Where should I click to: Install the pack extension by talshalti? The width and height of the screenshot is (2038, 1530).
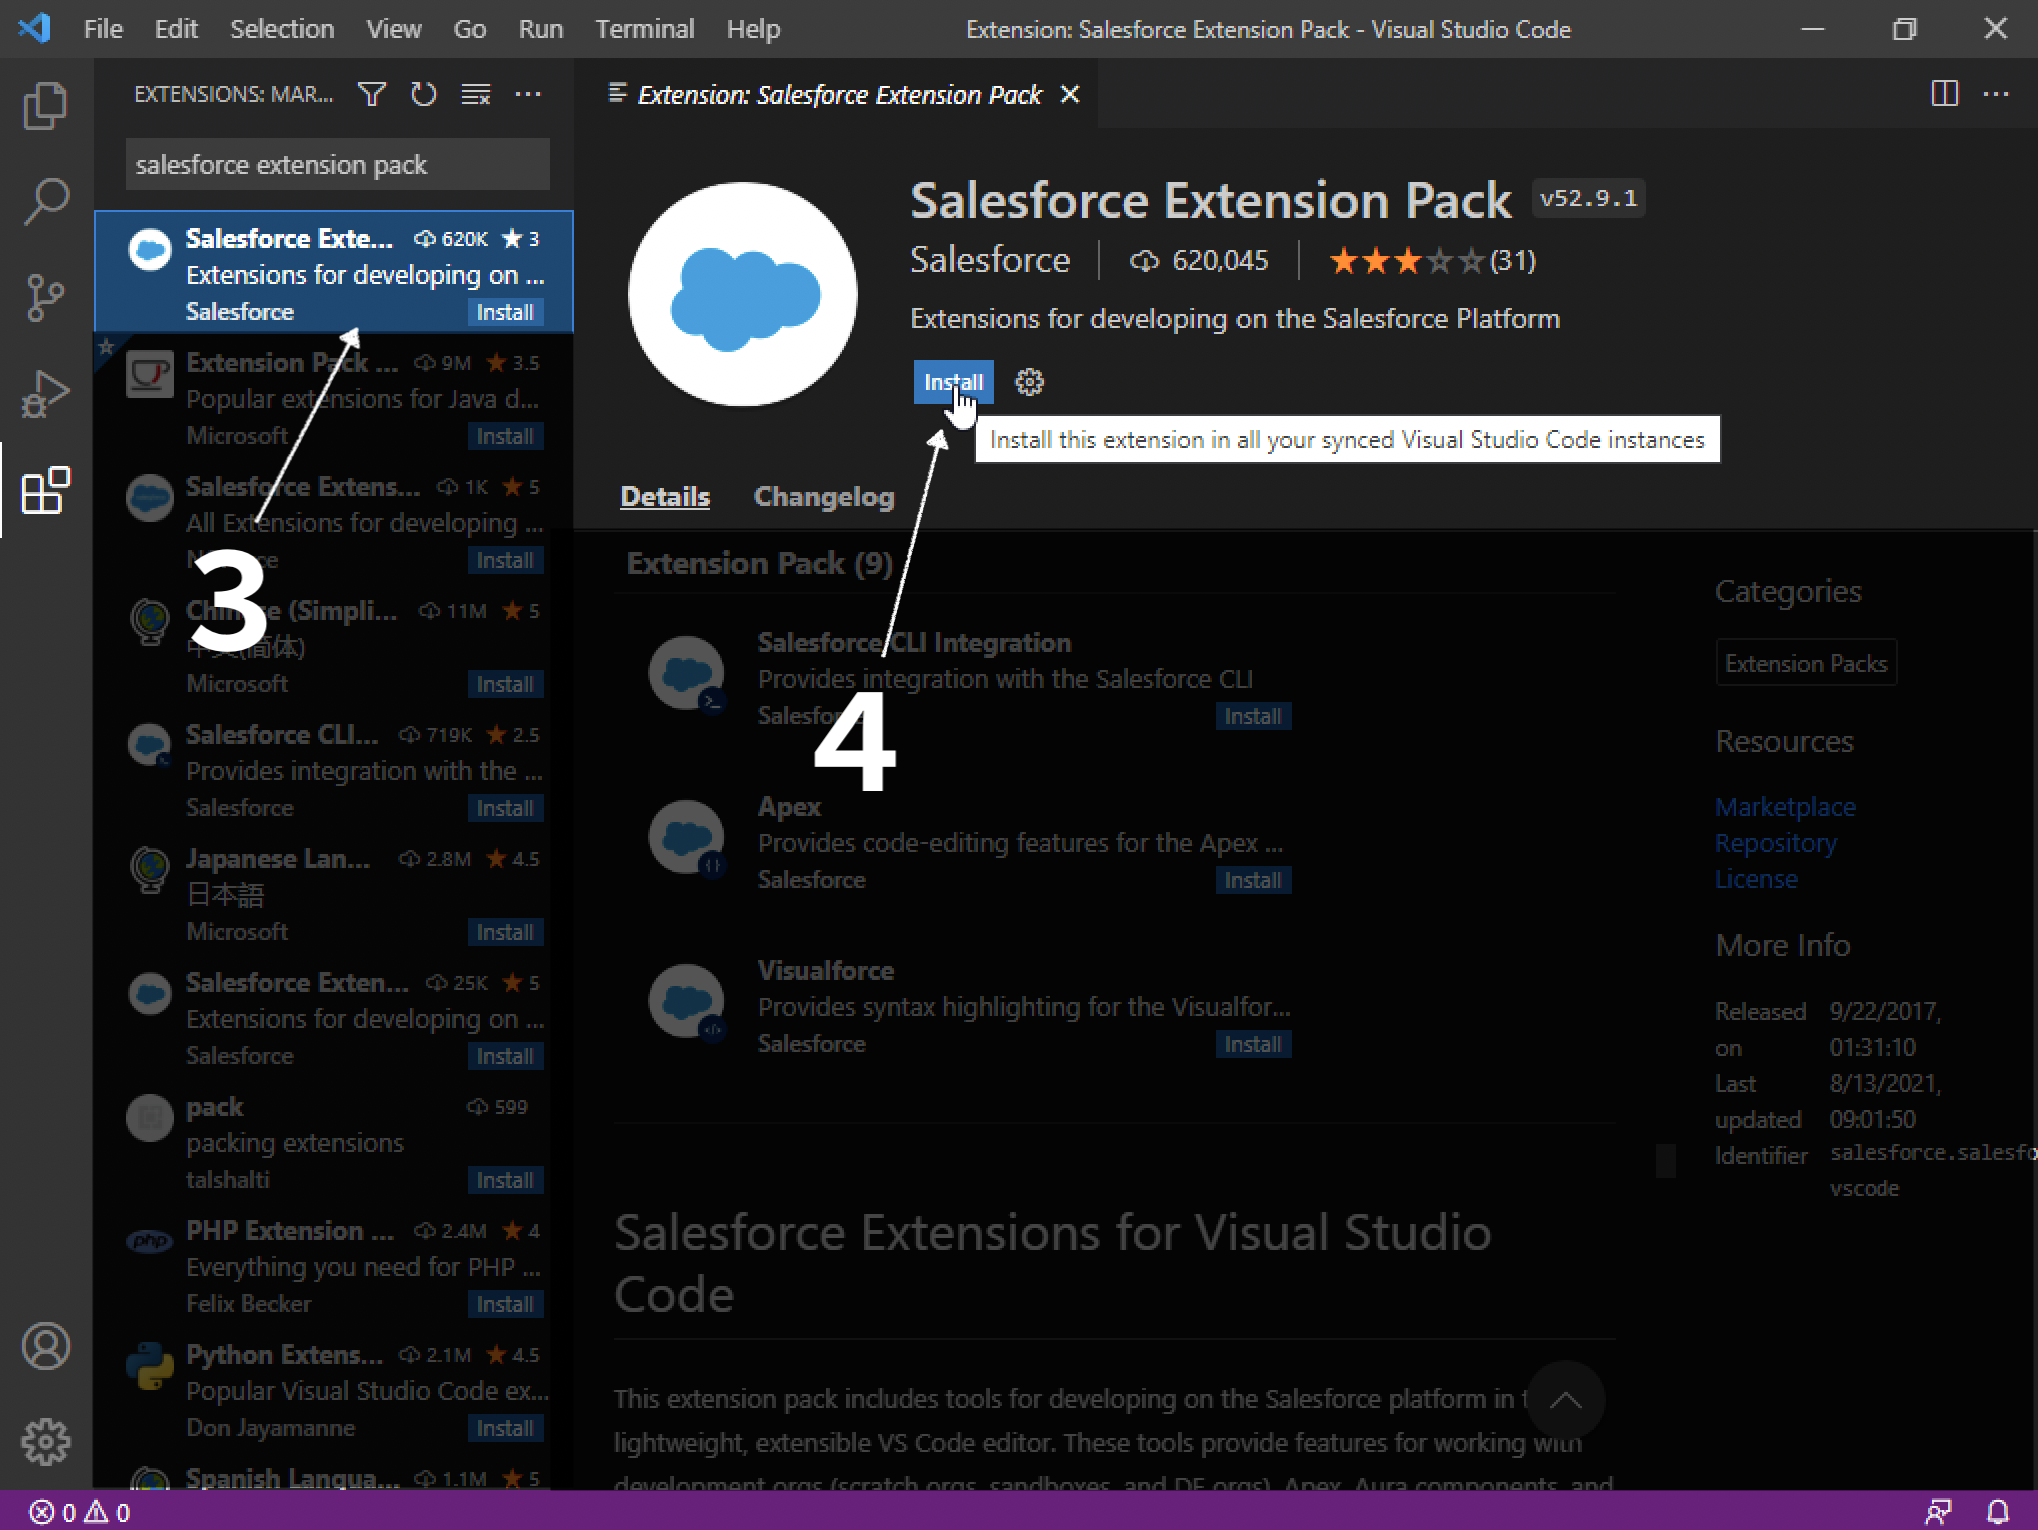click(505, 1180)
